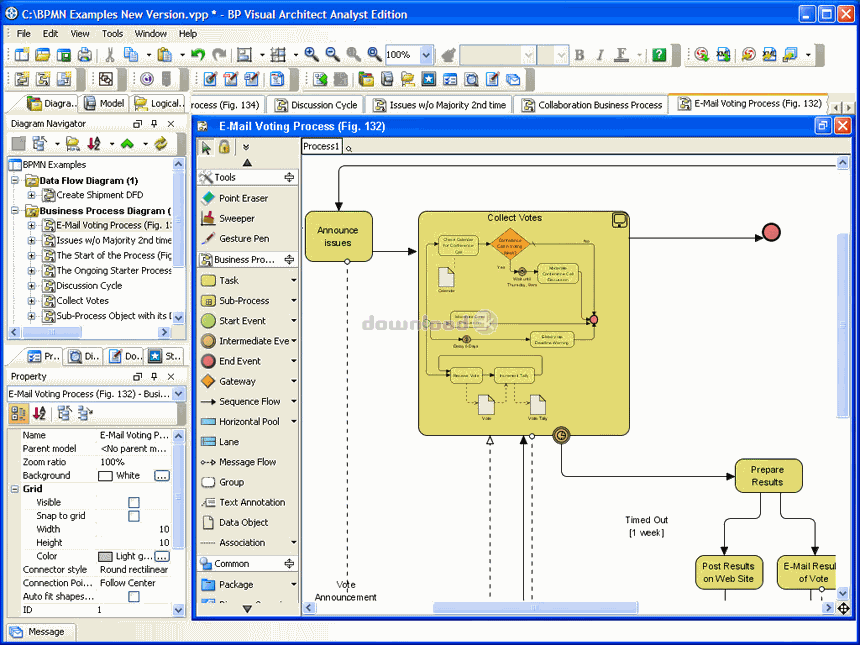Toggle alphabetical sort in Property pane
The height and width of the screenshot is (645, 860).
(x=39, y=413)
